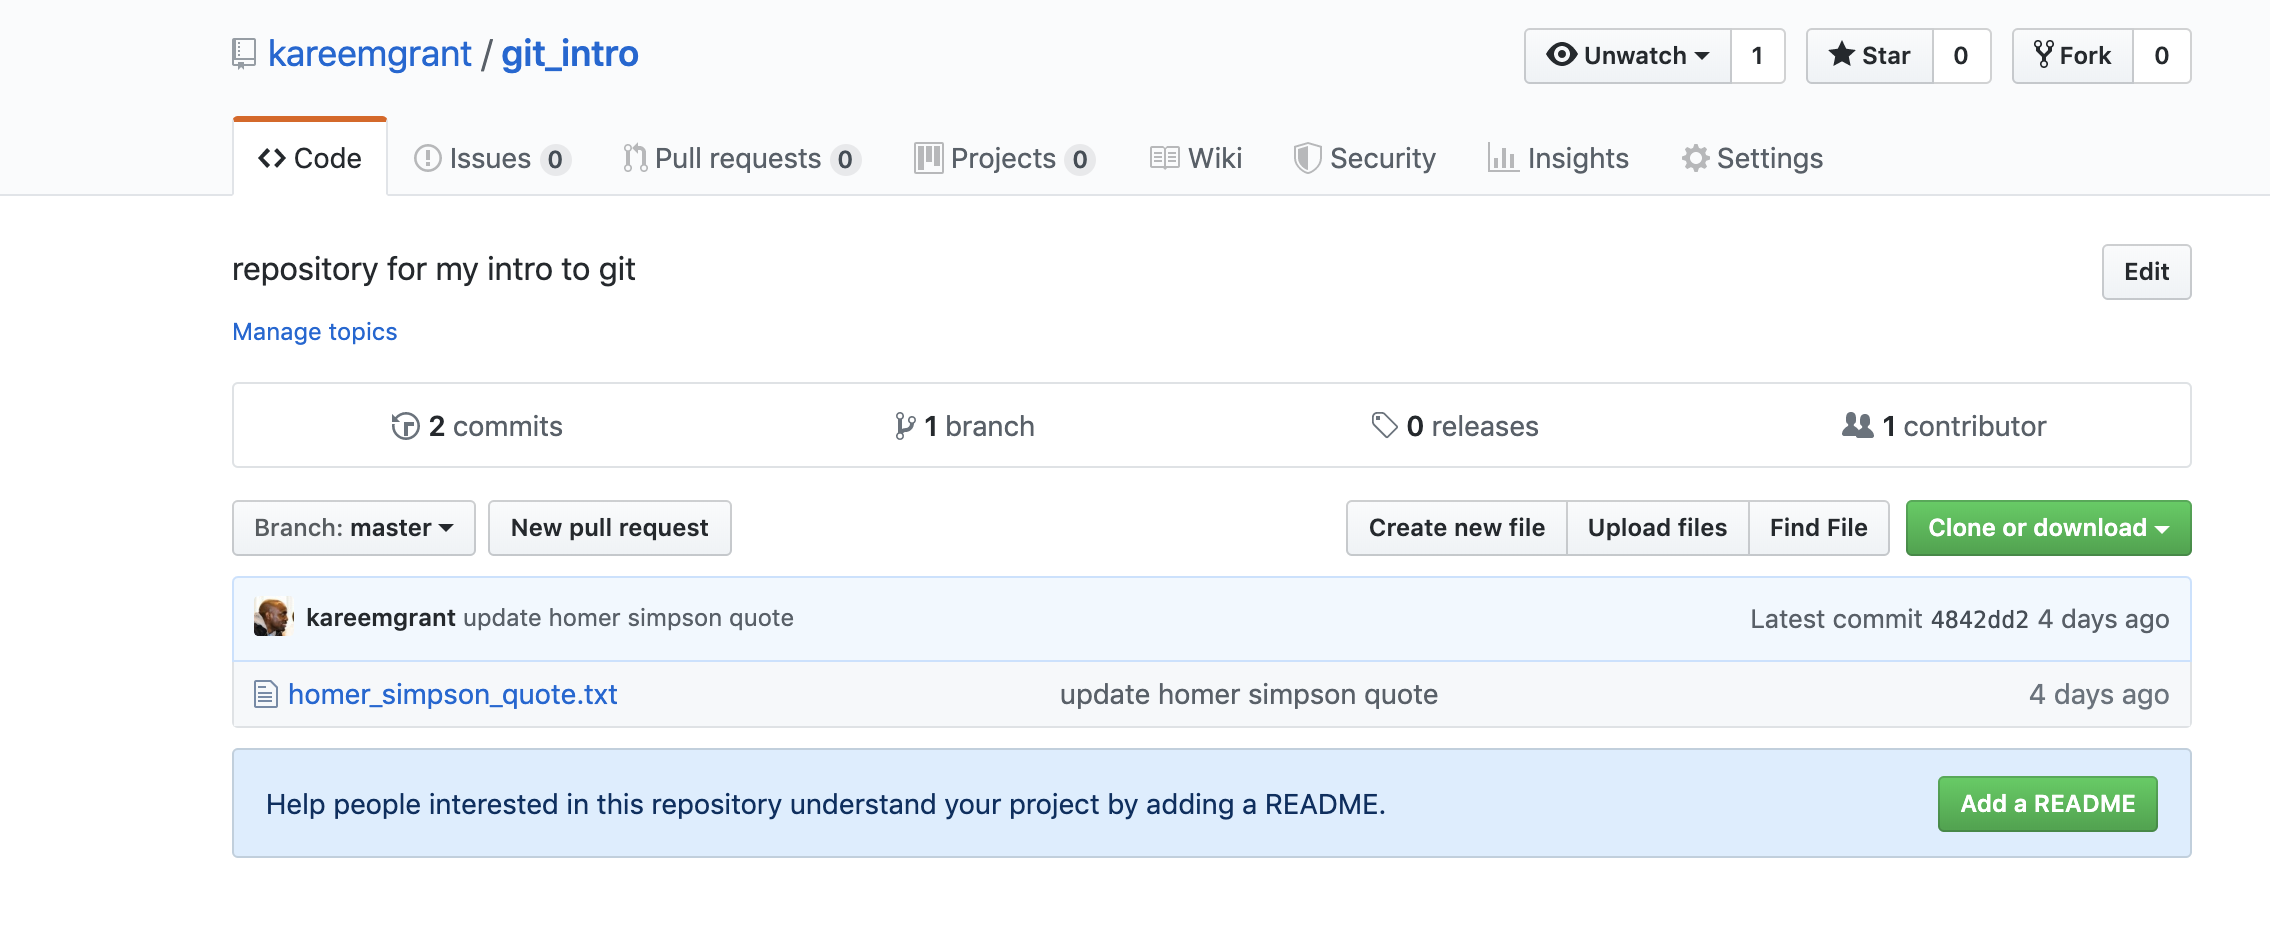The image size is (2270, 928).
Task: Click the tag icon beside 0 releases
Action: [1384, 426]
